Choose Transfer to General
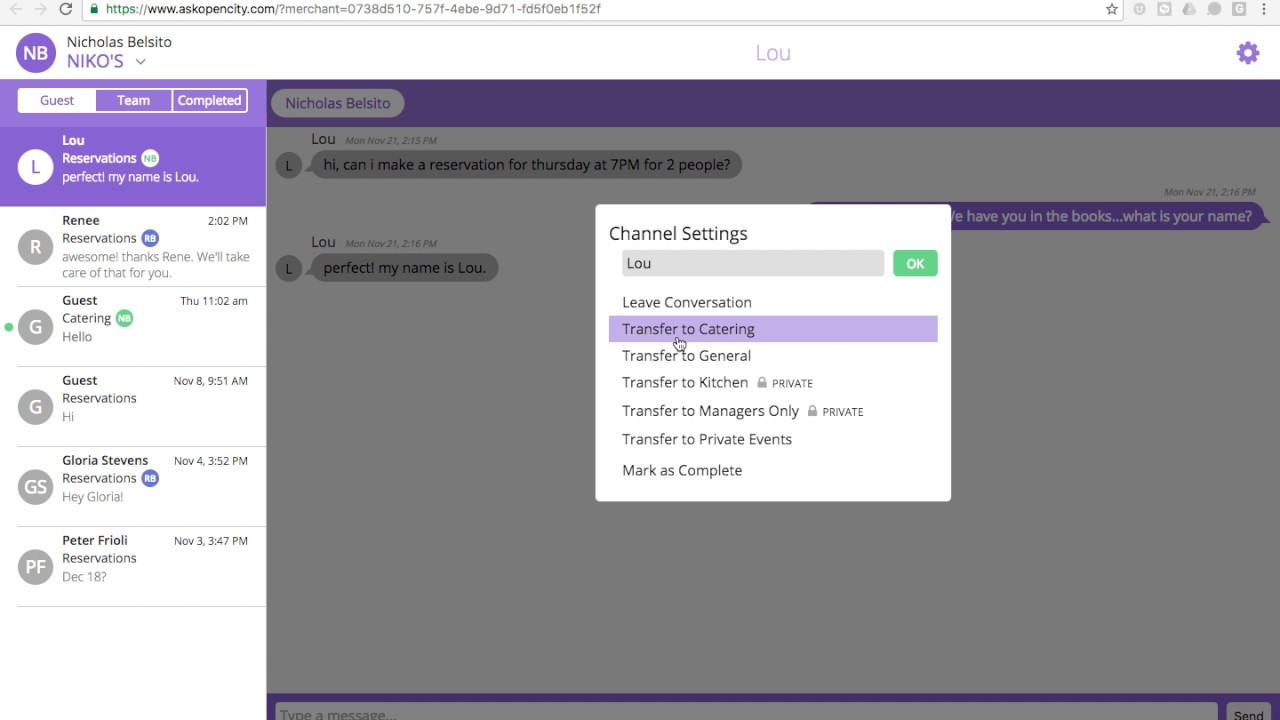Screen dimensions: 1280x720 tap(686, 355)
